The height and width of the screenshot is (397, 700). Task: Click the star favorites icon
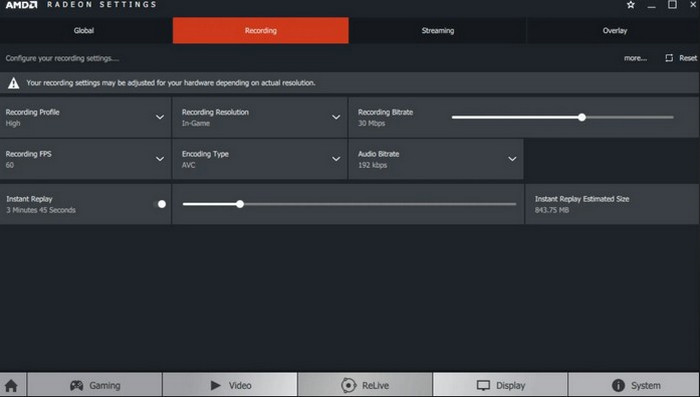click(630, 5)
